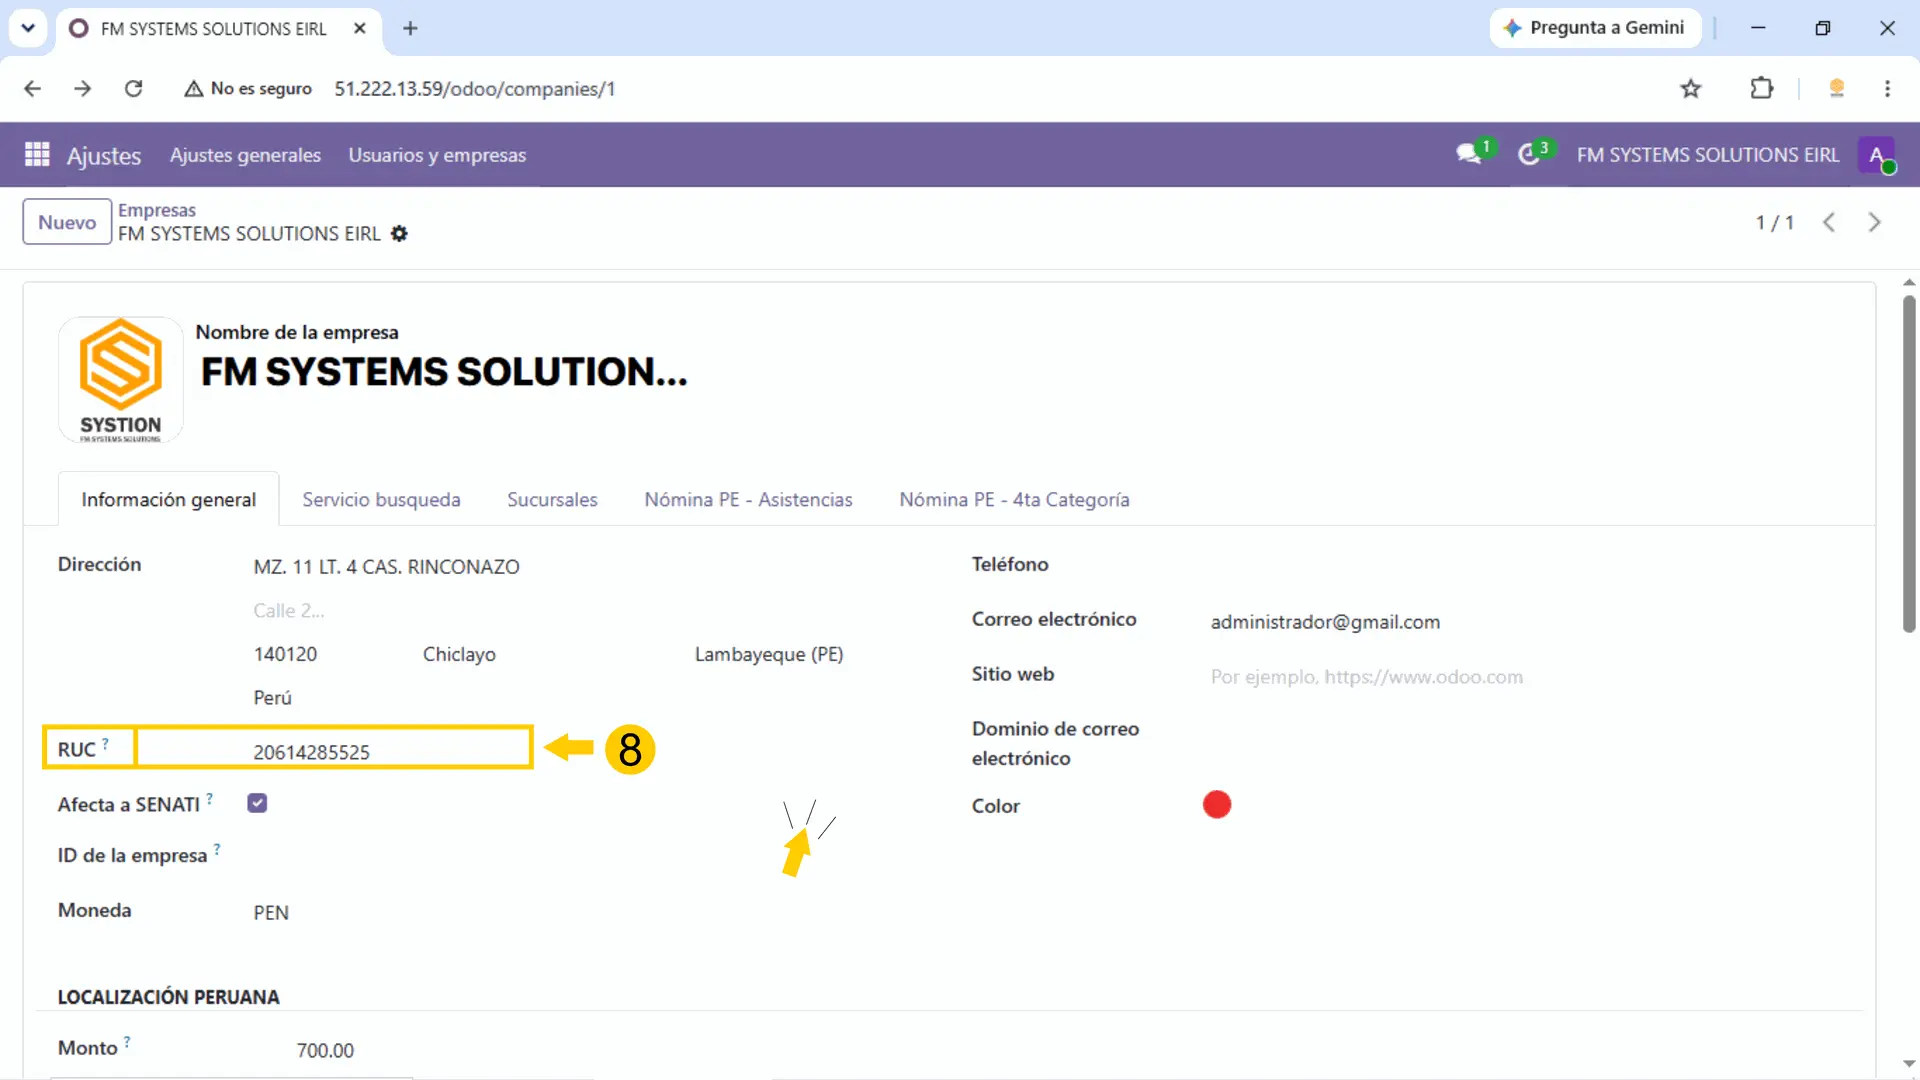Open the Odoo apps grid menu
The image size is (1920, 1080).
(37, 155)
